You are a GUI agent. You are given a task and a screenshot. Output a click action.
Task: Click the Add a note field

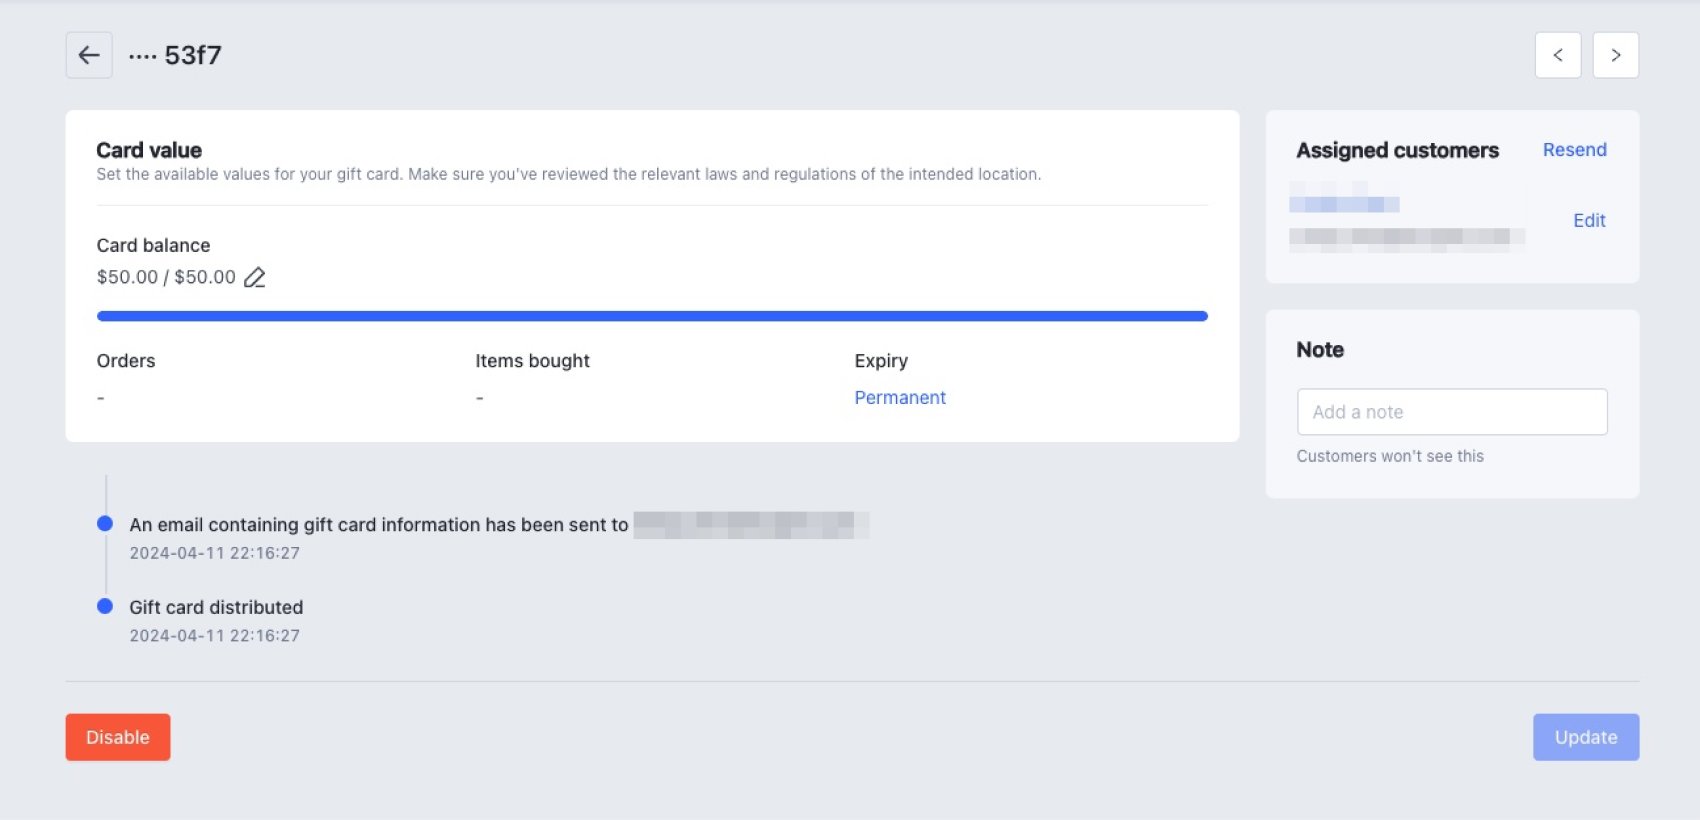coord(1451,412)
